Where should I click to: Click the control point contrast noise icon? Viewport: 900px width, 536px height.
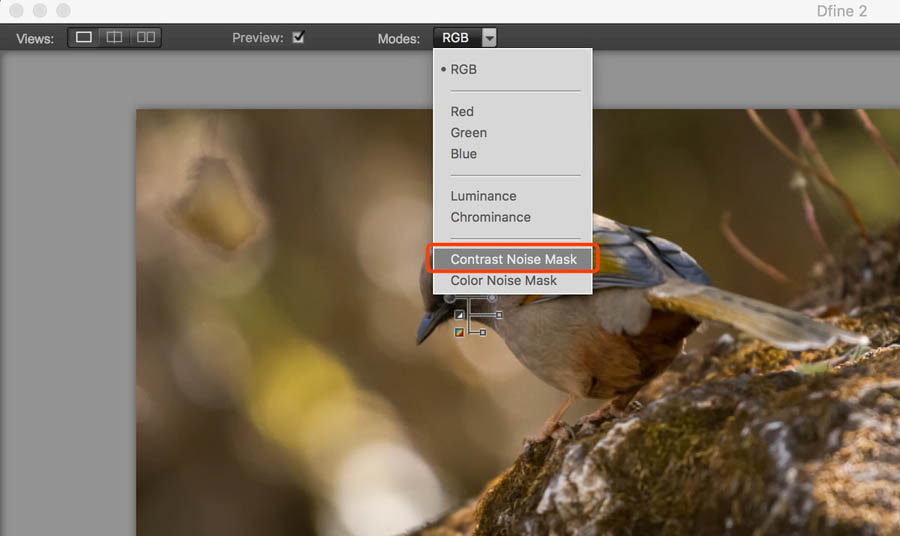click(x=459, y=314)
